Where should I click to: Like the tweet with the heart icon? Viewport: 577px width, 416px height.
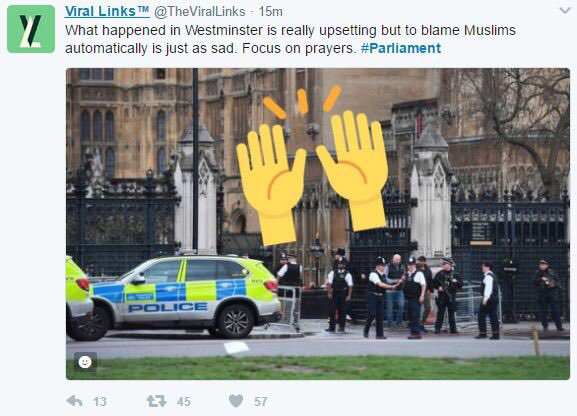(x=236, y=401)
